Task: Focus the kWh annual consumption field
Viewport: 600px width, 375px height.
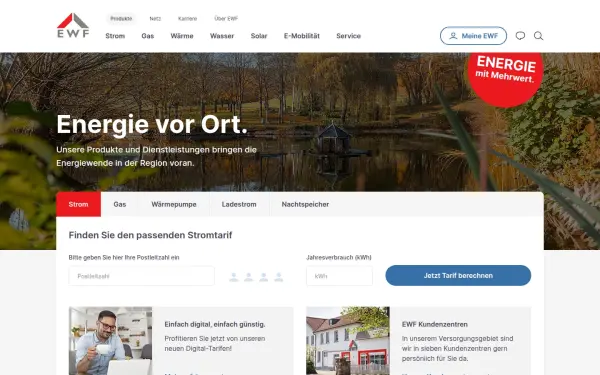Action: [339, 276]
